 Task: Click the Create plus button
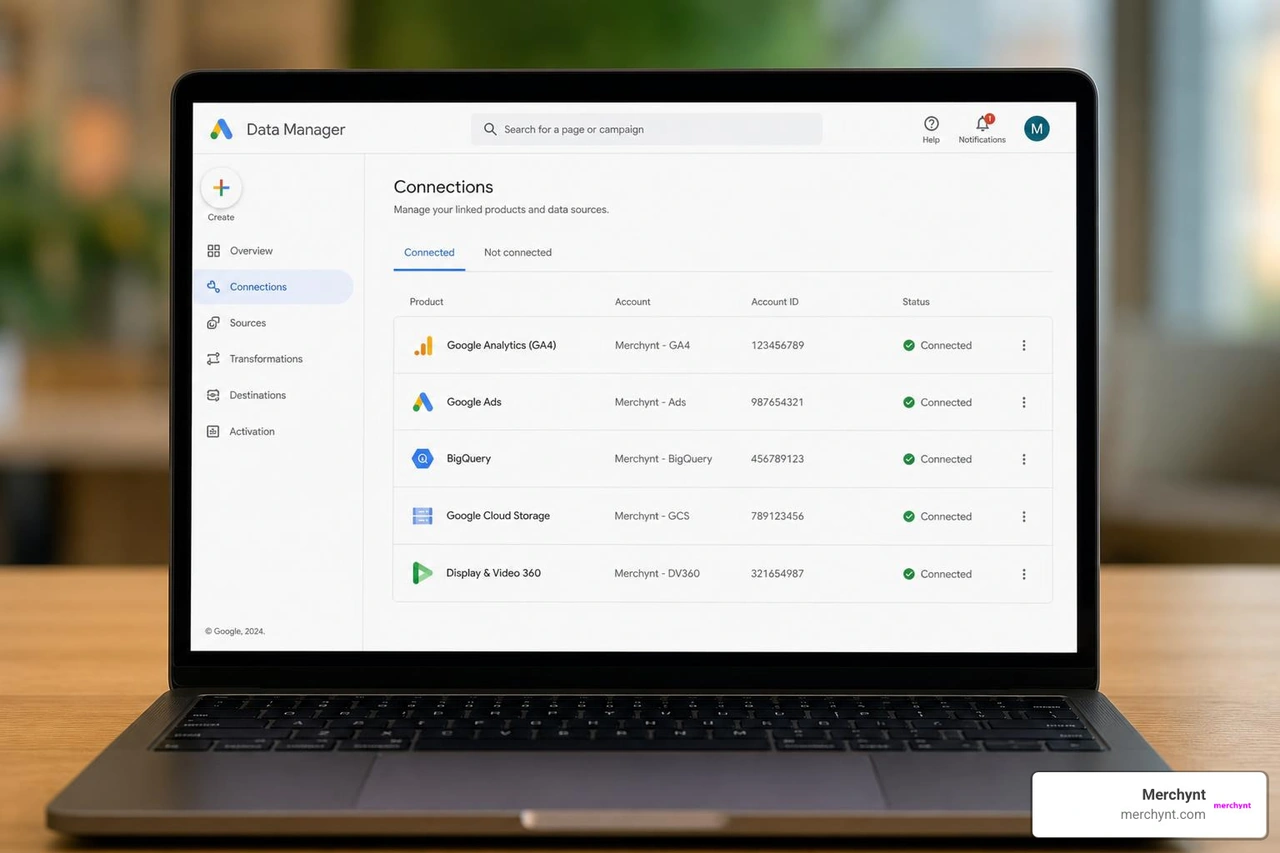tap(221, 188)
